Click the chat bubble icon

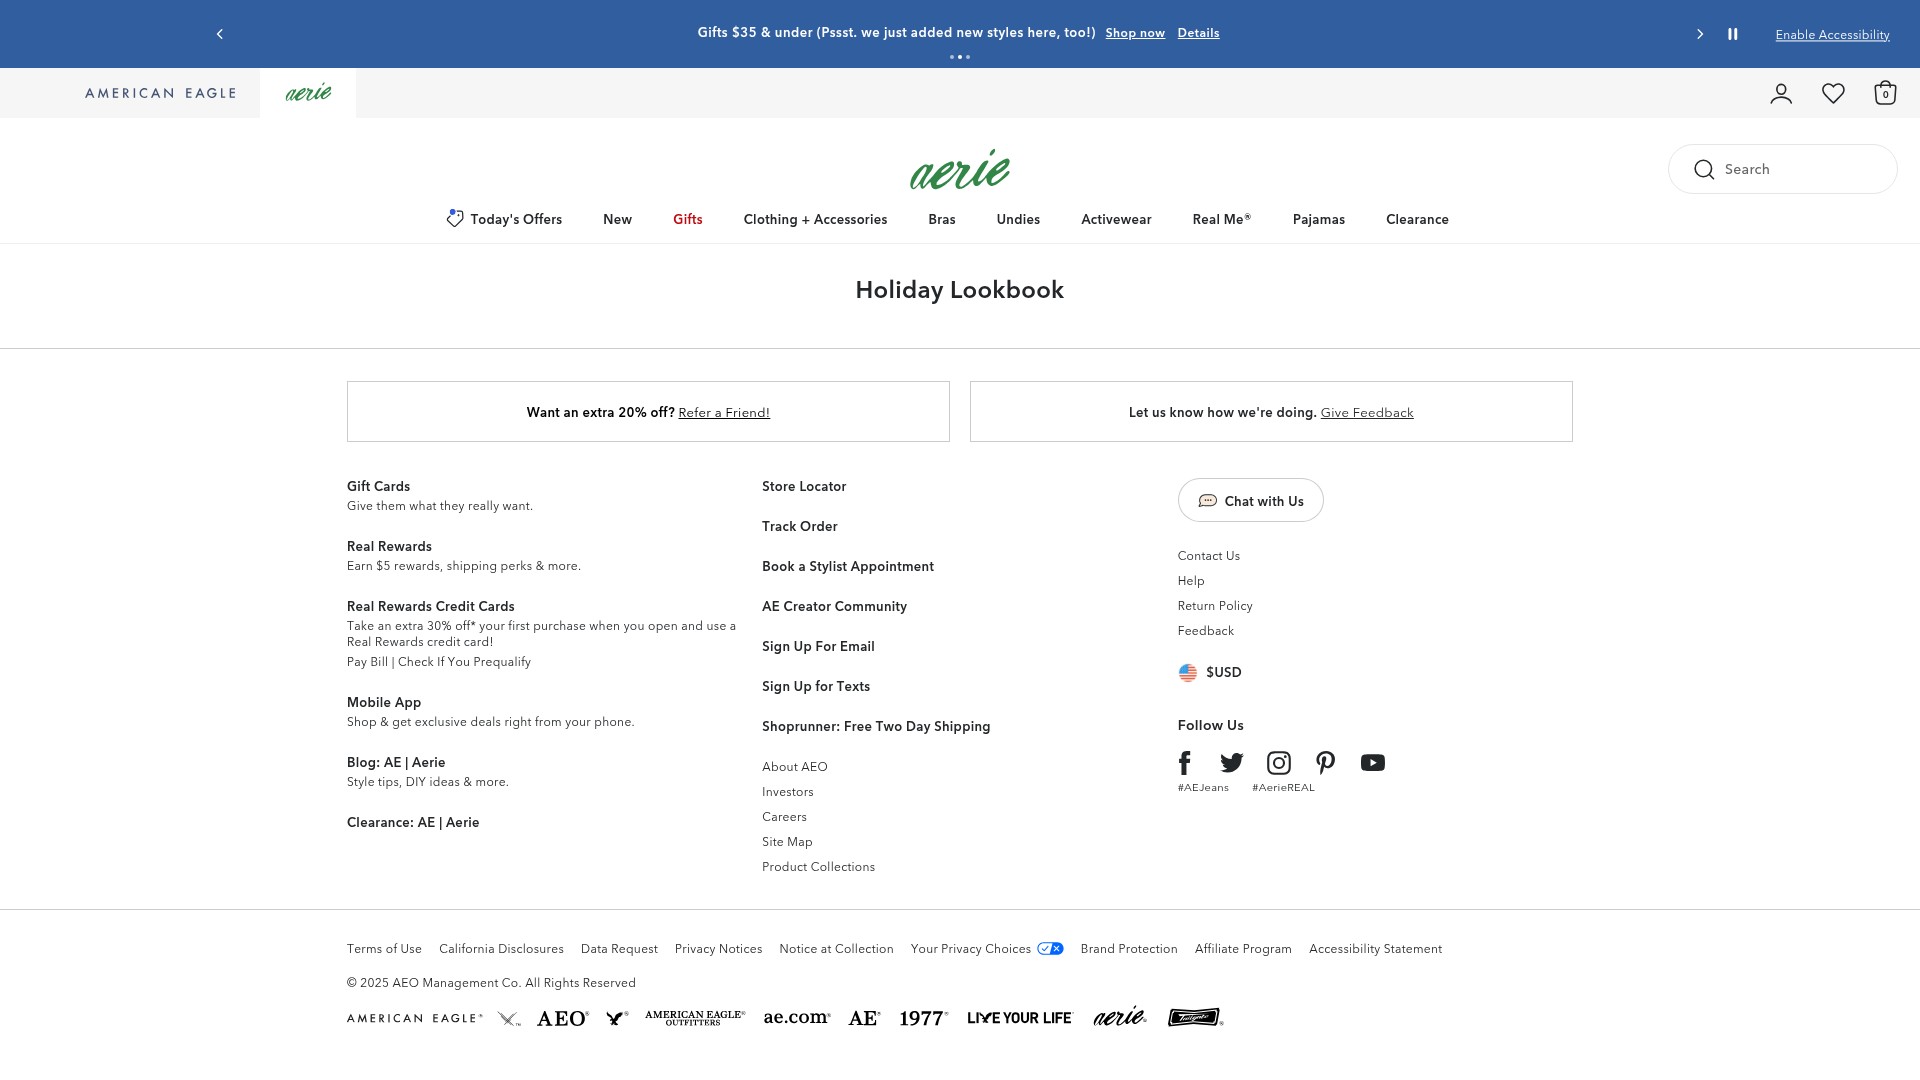tap(1208, 501)
